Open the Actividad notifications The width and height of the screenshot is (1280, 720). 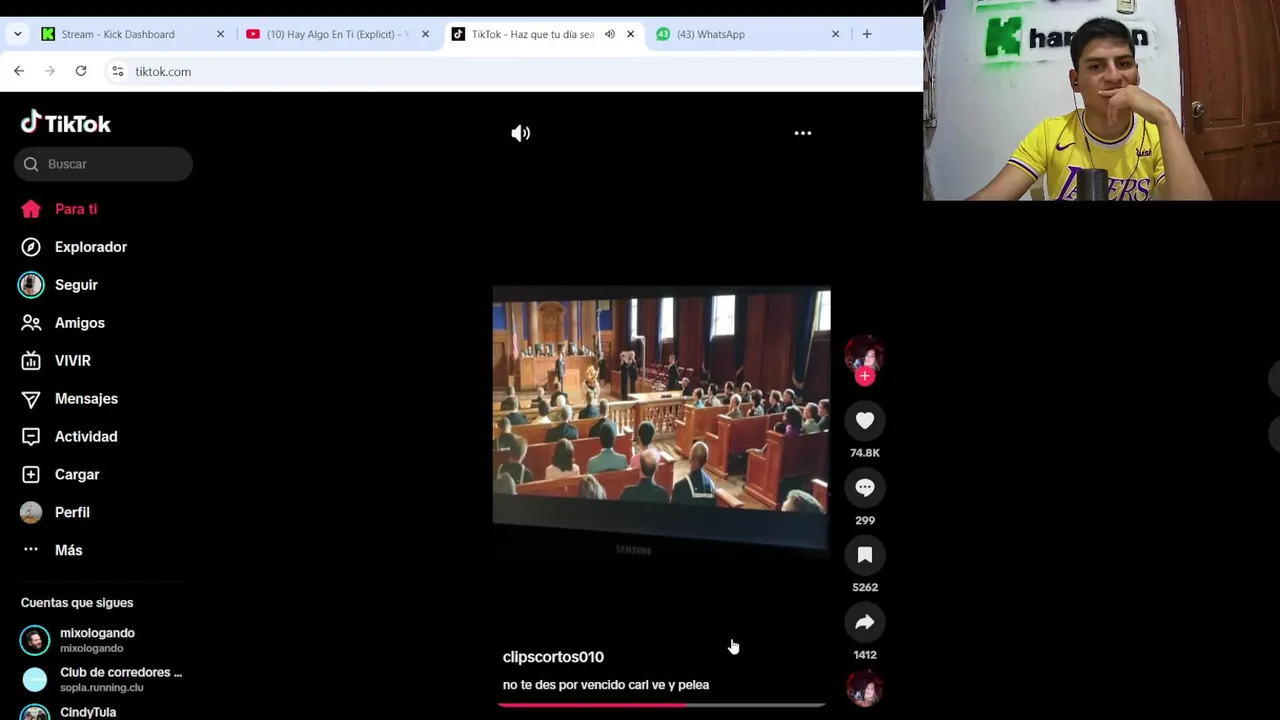click(x=86, y=437)
